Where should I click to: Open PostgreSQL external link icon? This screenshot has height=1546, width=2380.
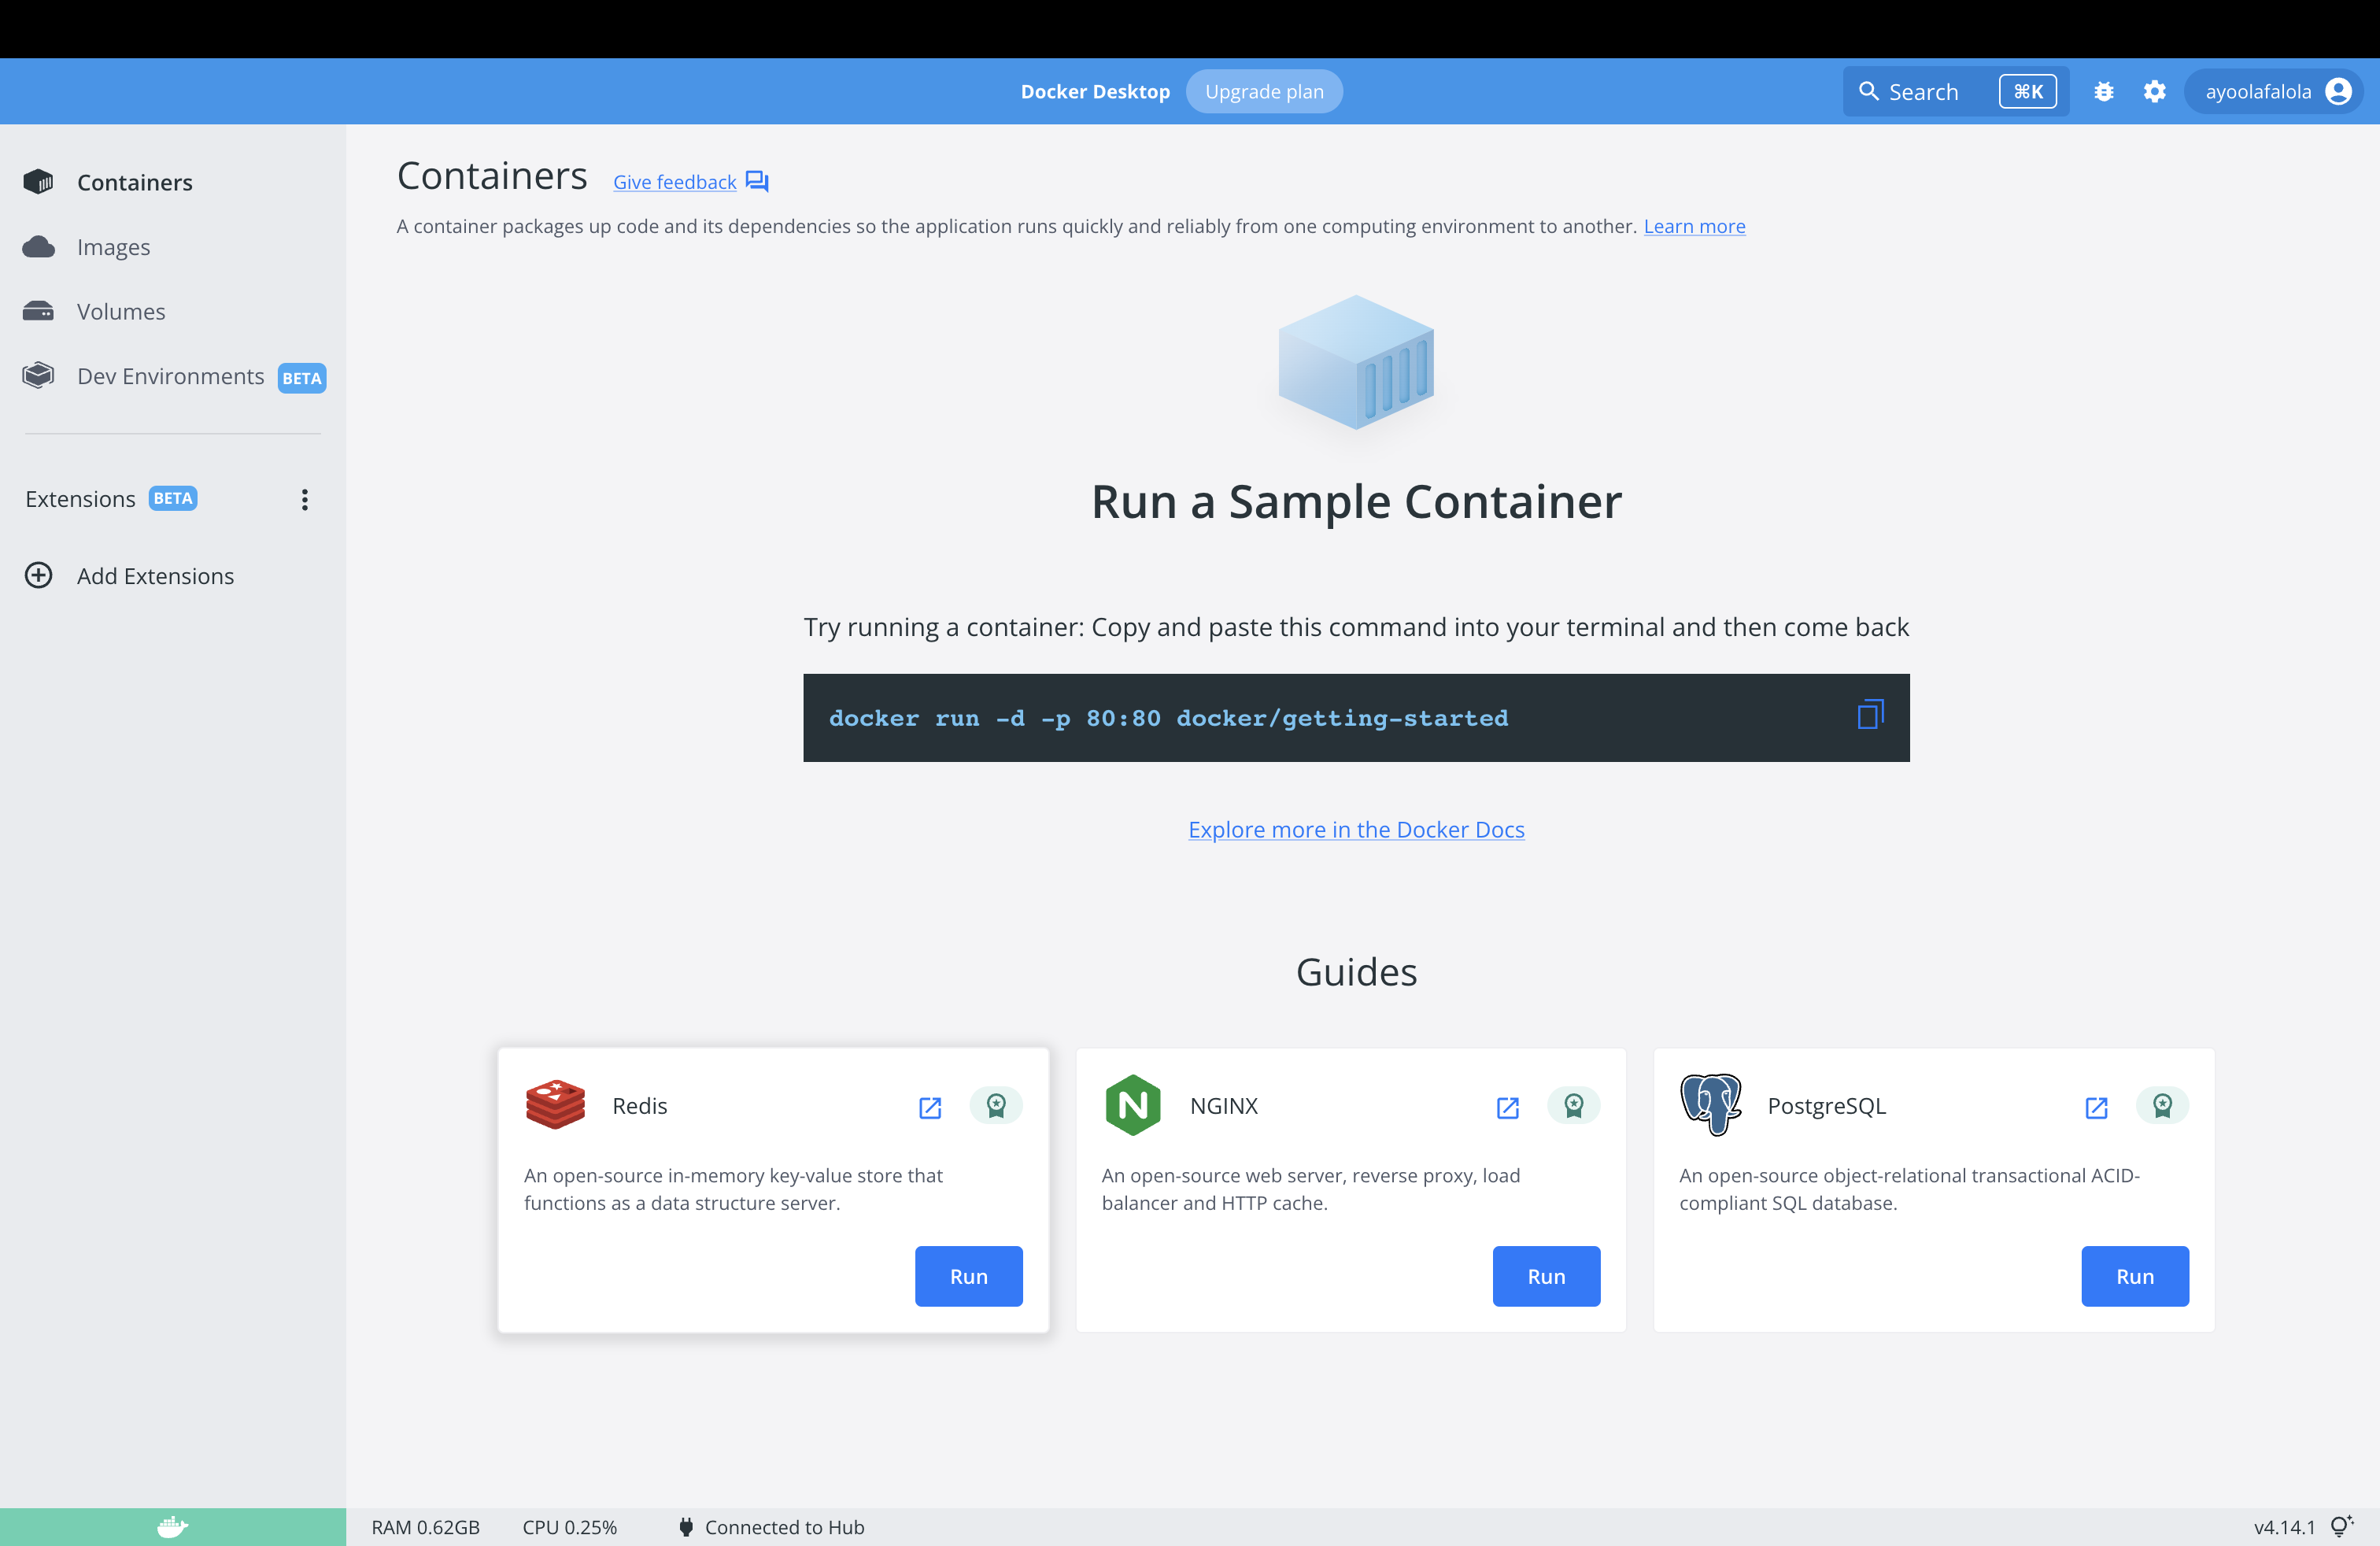[2097, 1107]
